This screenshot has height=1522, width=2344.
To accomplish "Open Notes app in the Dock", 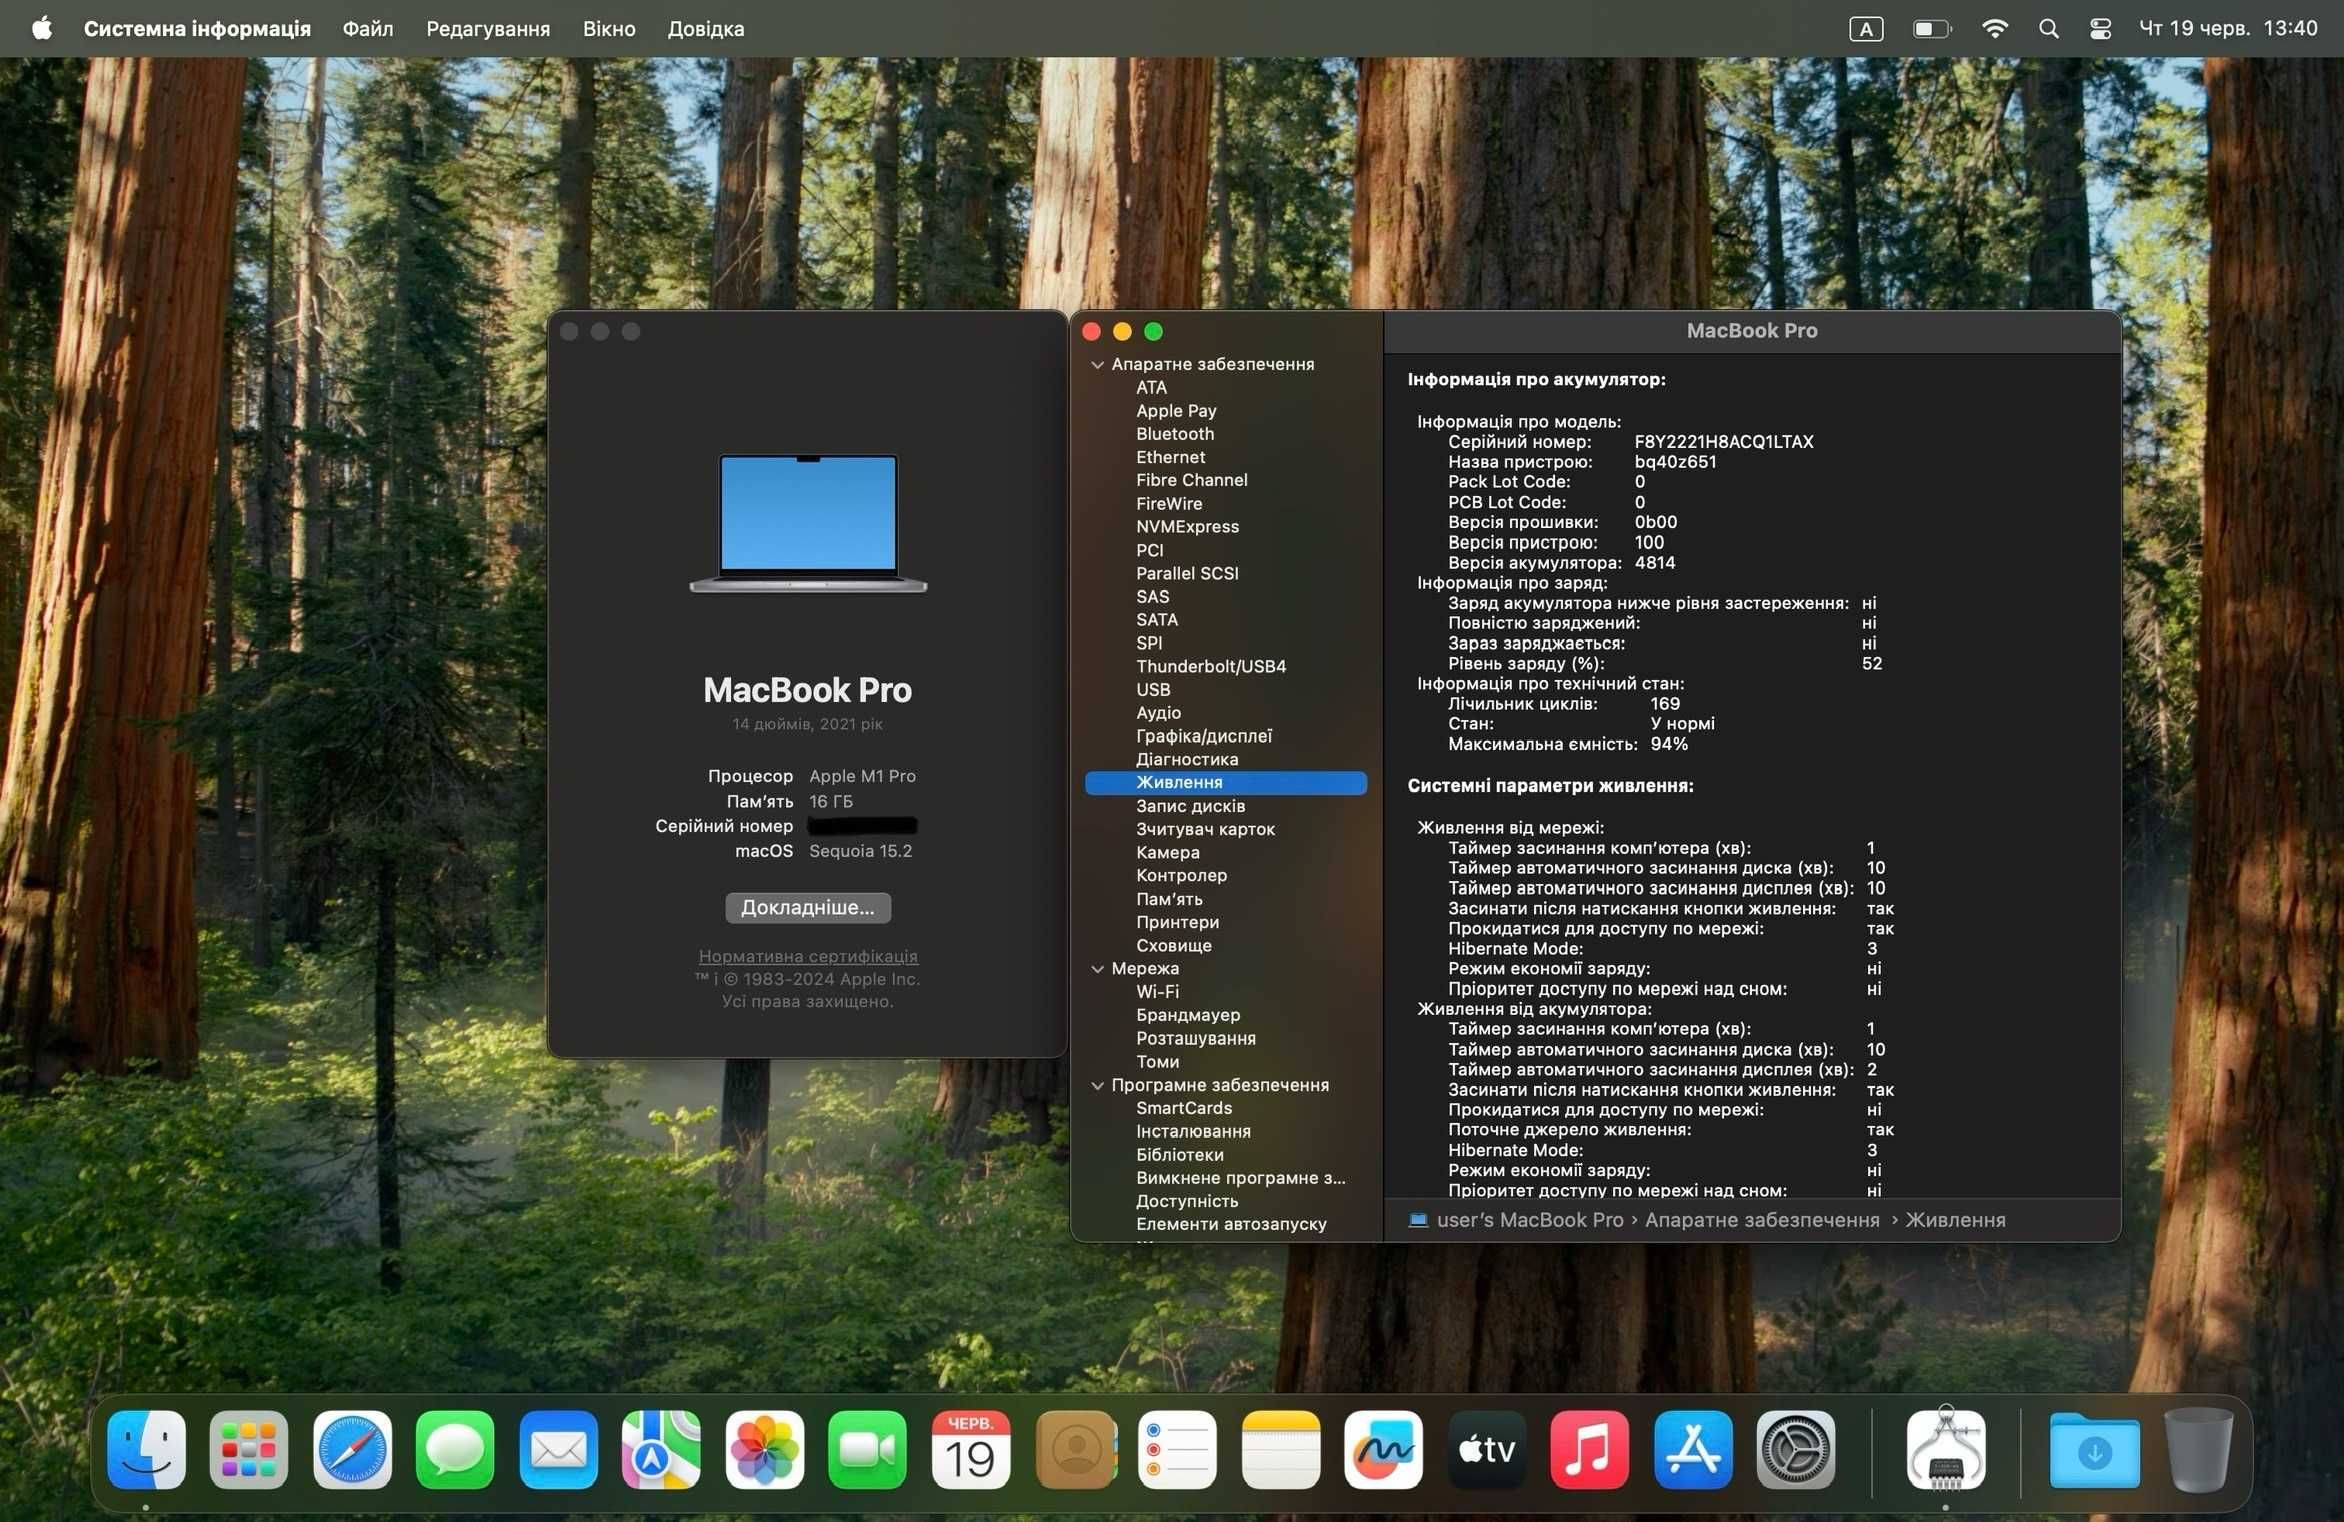I will pos(1280,1449).
